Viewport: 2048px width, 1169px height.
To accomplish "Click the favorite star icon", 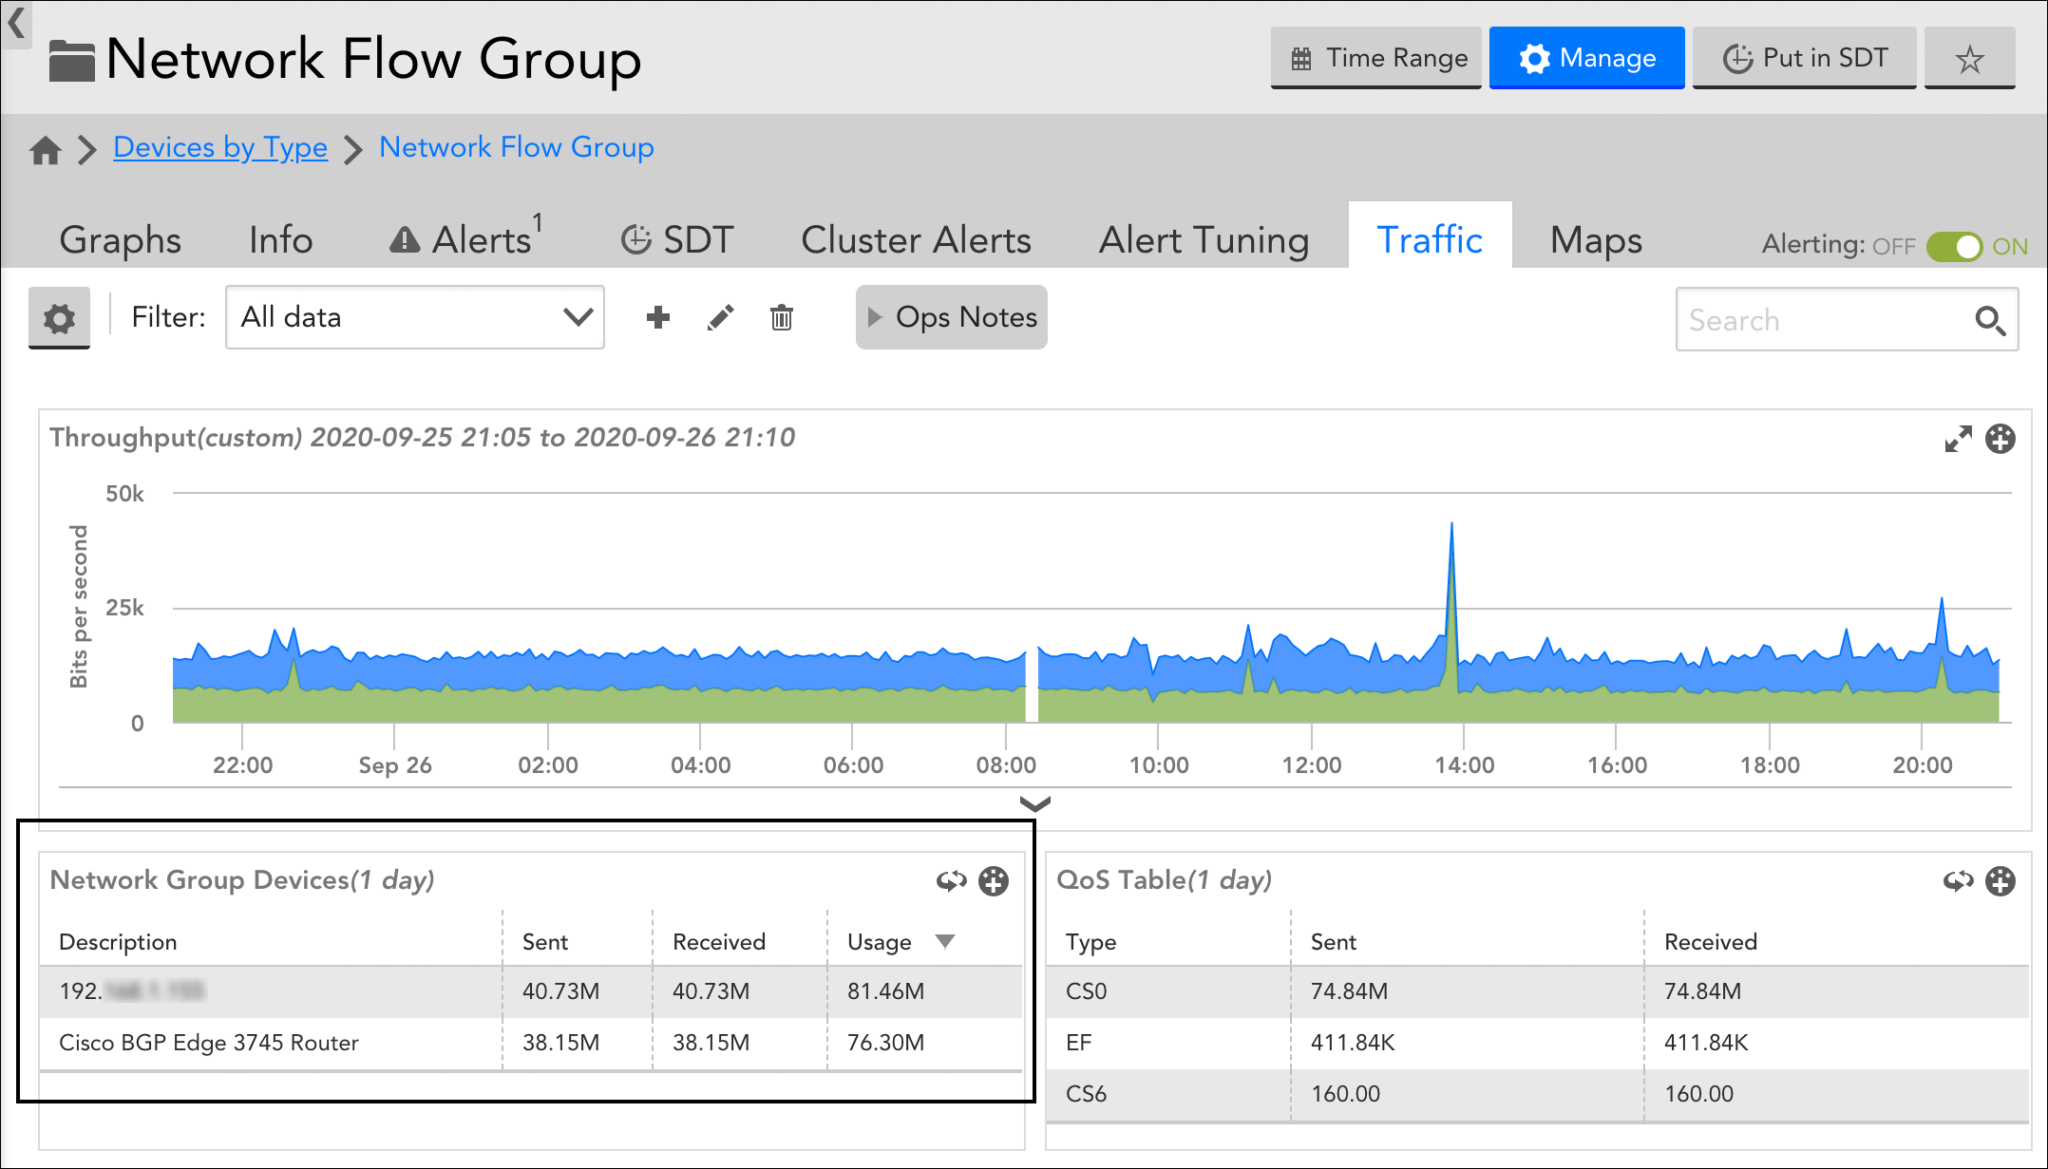I will (x=1969, y=59).
